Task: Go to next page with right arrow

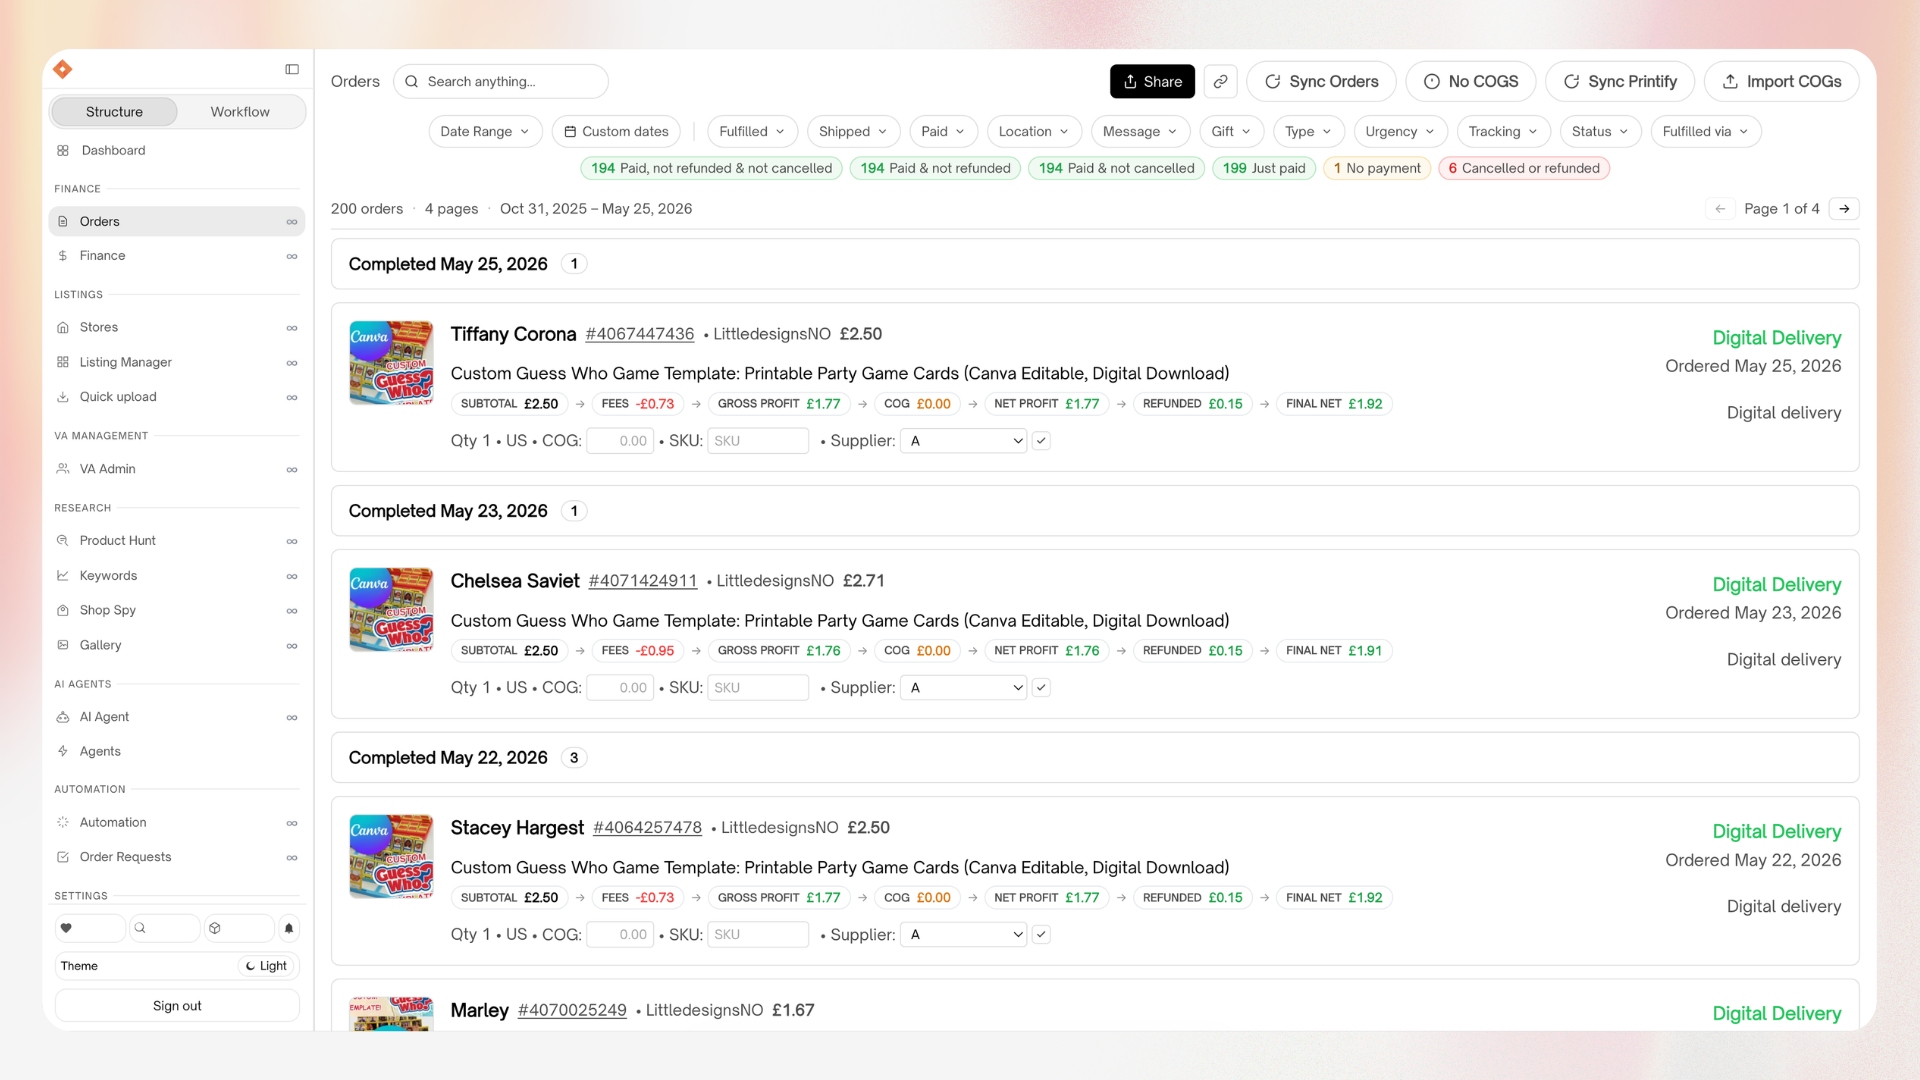Action: click(1844, 208)
